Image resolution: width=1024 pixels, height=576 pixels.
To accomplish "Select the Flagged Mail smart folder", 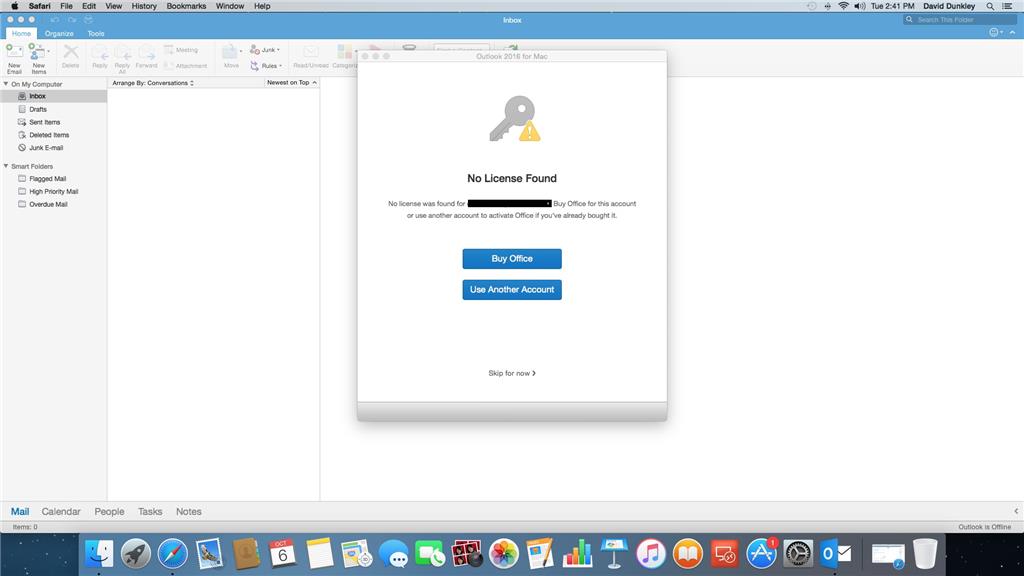I will [54, 178].
